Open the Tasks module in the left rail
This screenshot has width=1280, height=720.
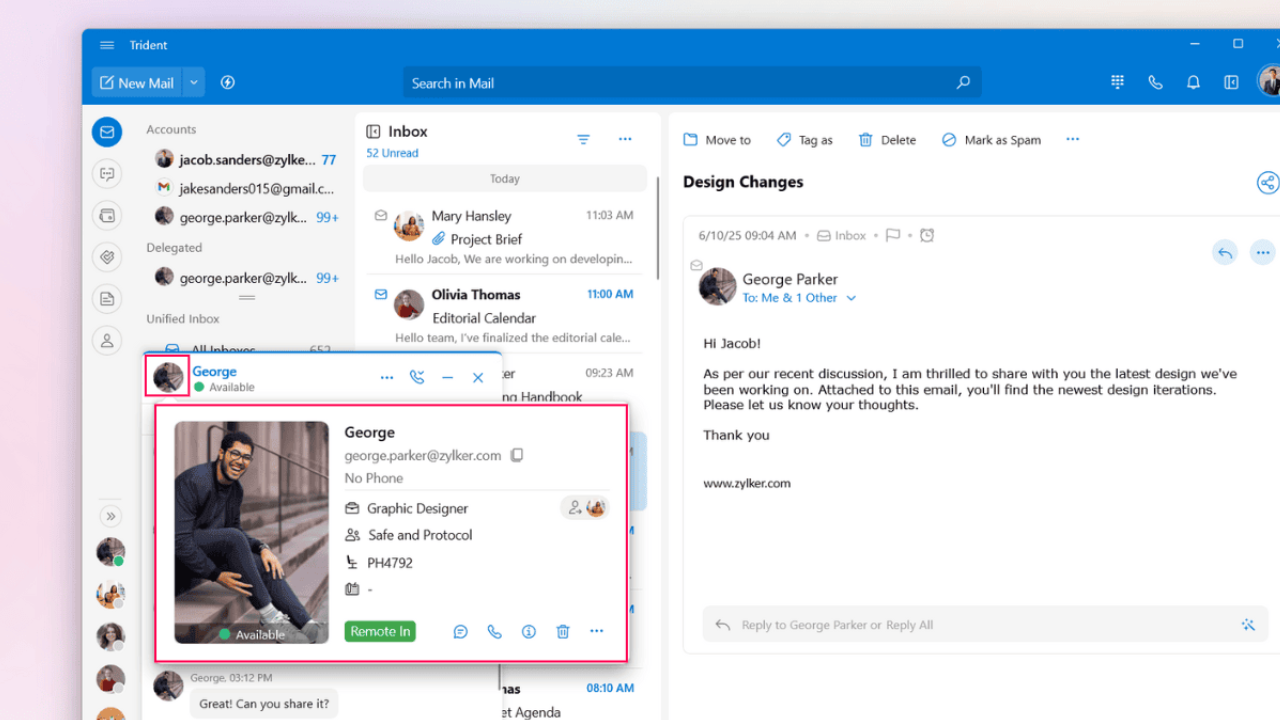107,257
